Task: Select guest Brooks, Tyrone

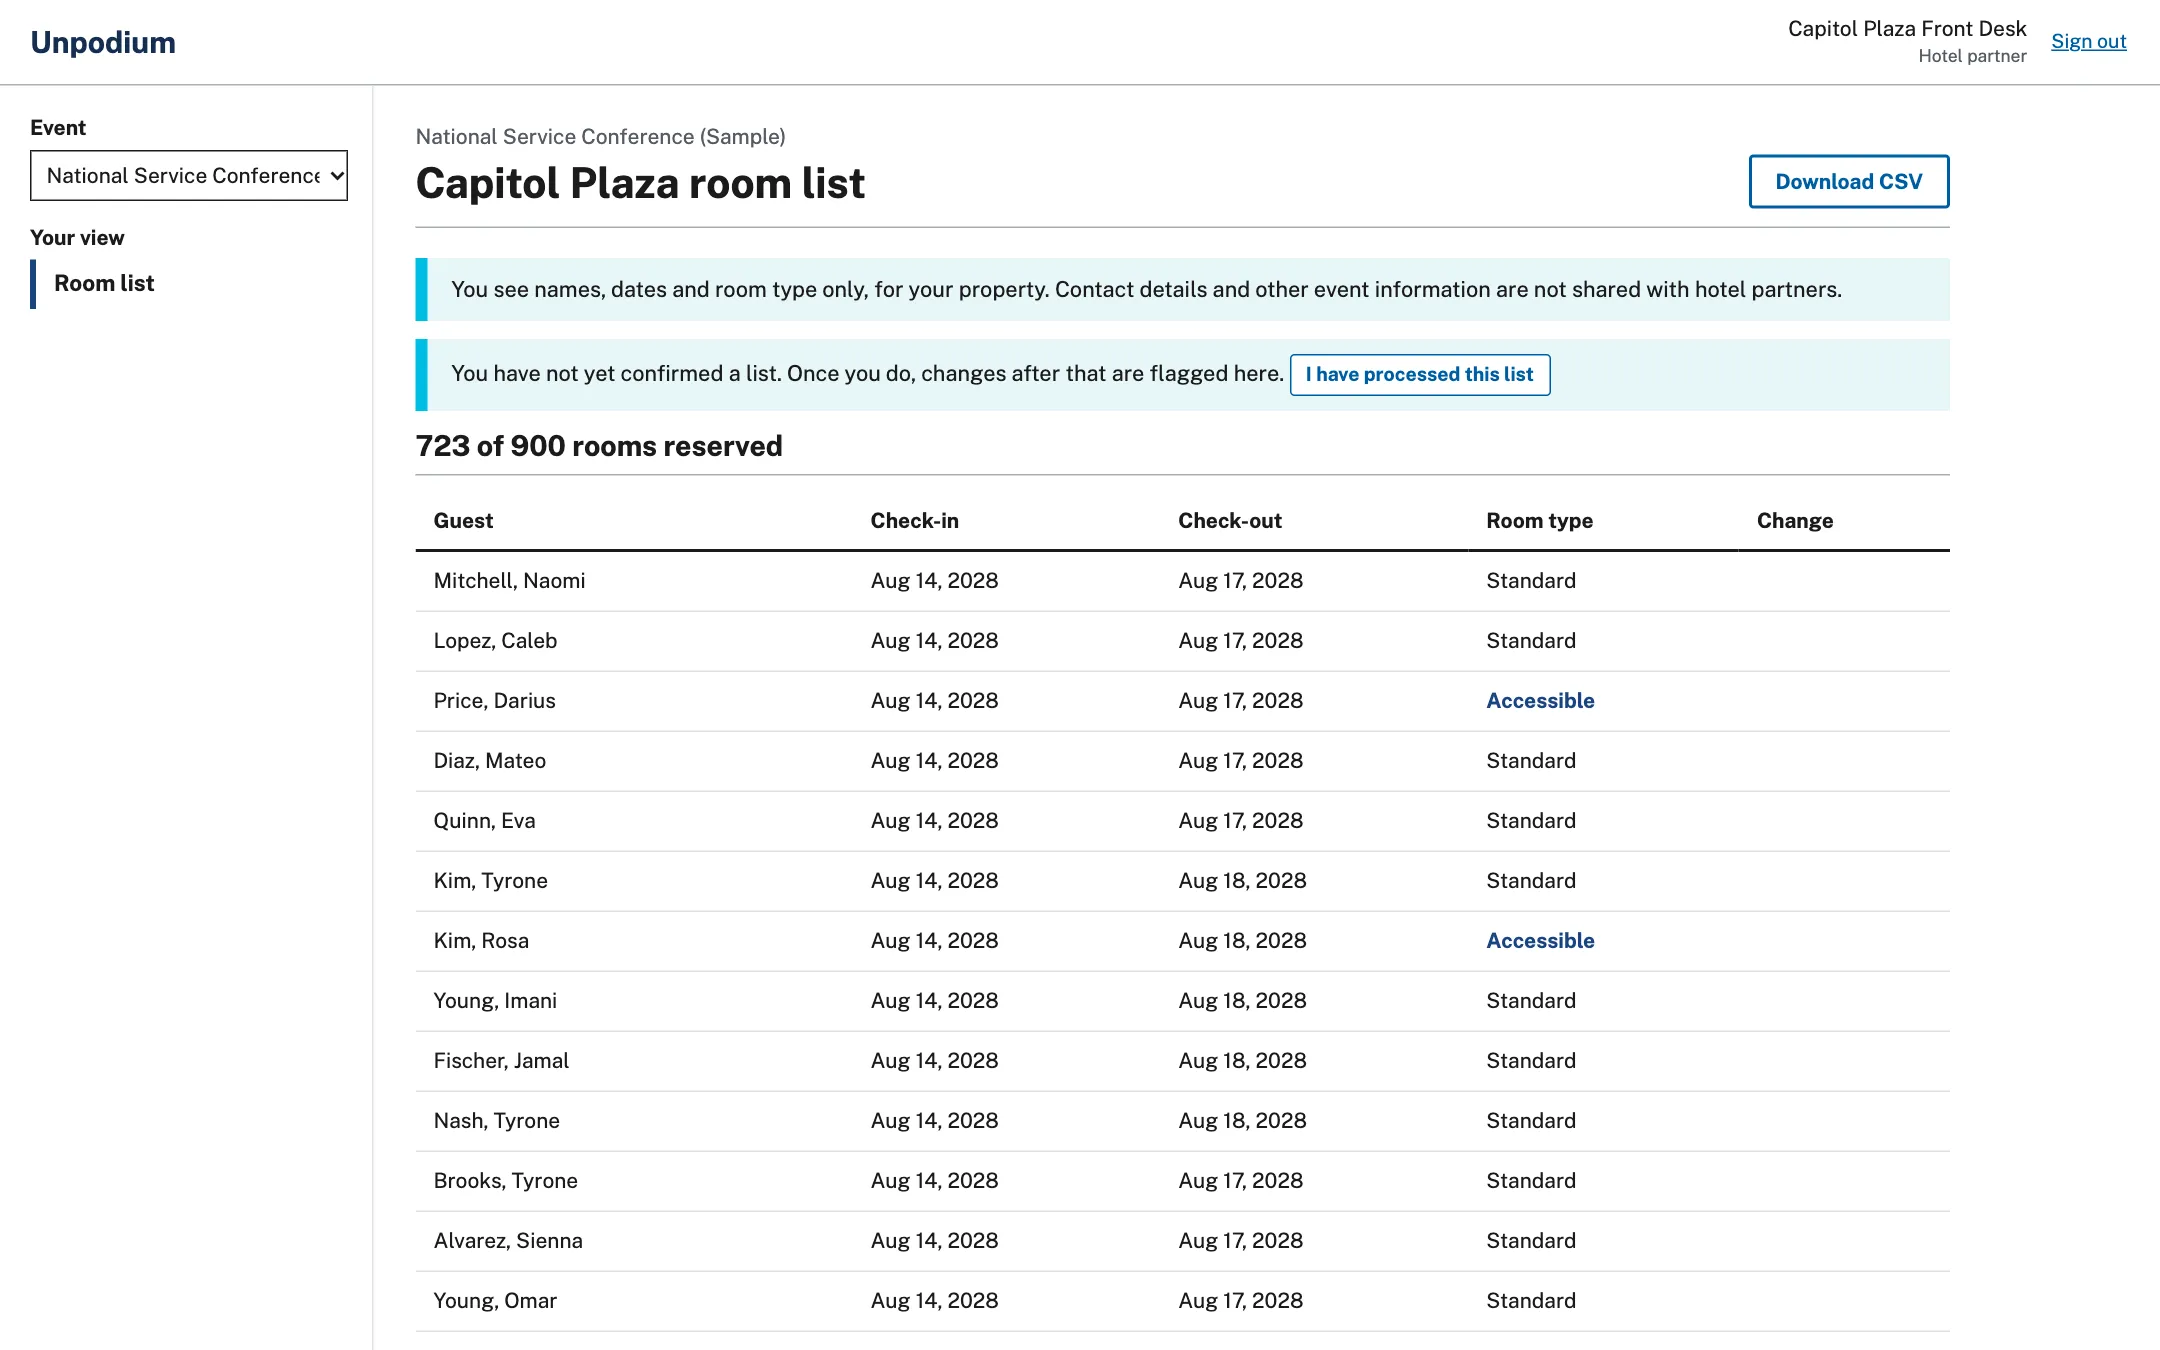Action: coord(505,1181)
